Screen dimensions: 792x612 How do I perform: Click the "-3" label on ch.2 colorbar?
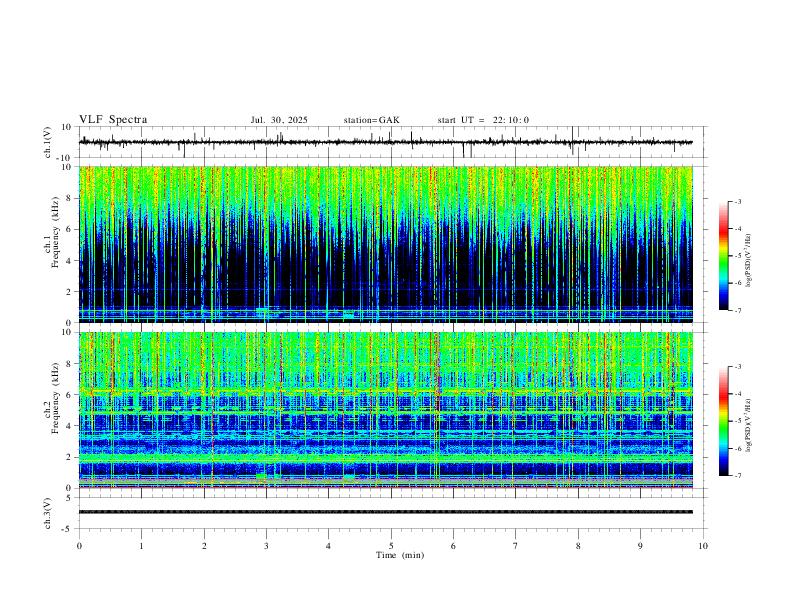738,367
